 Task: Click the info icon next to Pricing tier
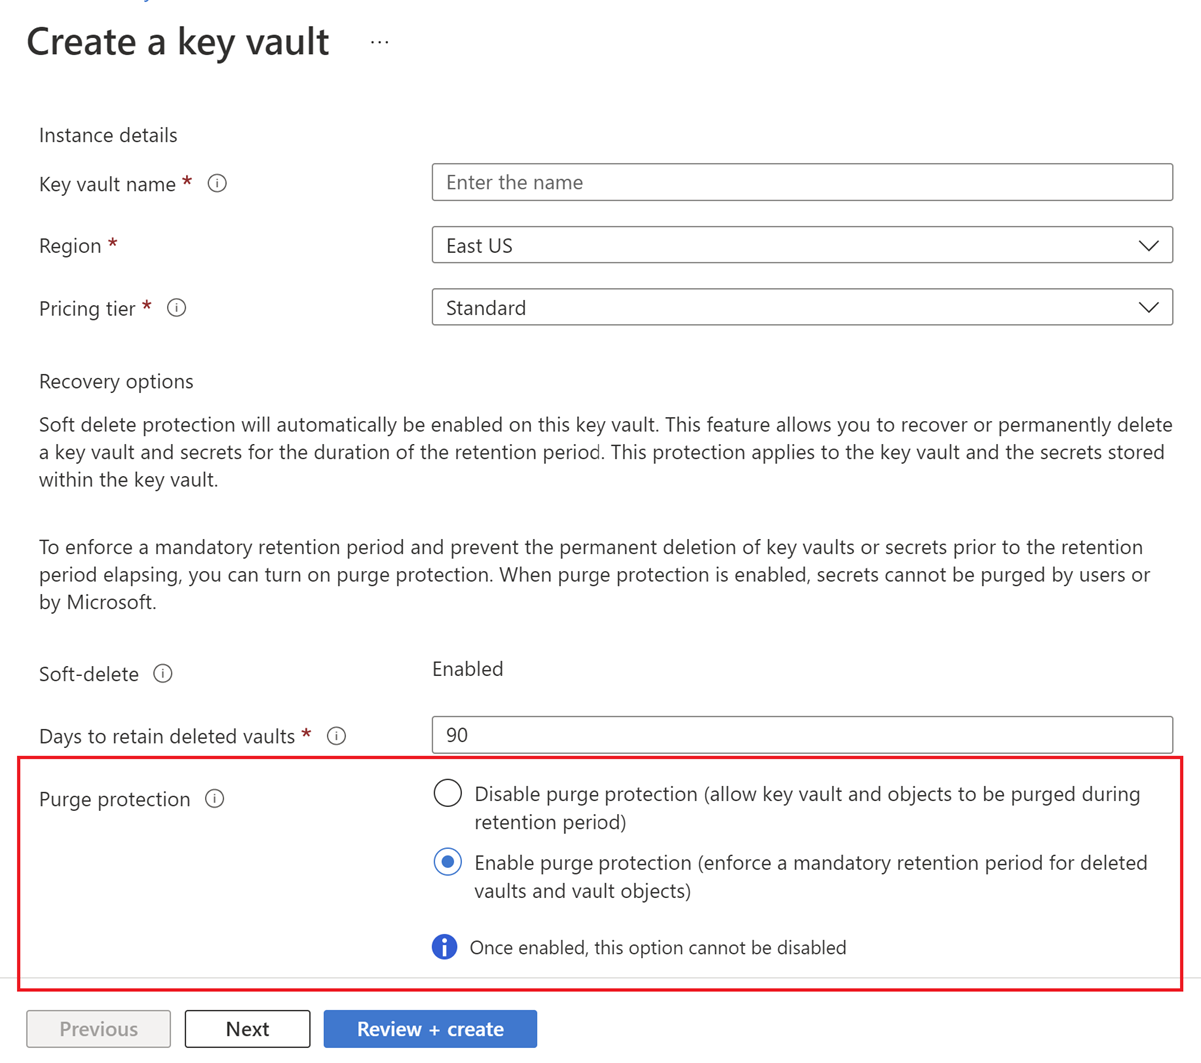click(x=176, y=308)
